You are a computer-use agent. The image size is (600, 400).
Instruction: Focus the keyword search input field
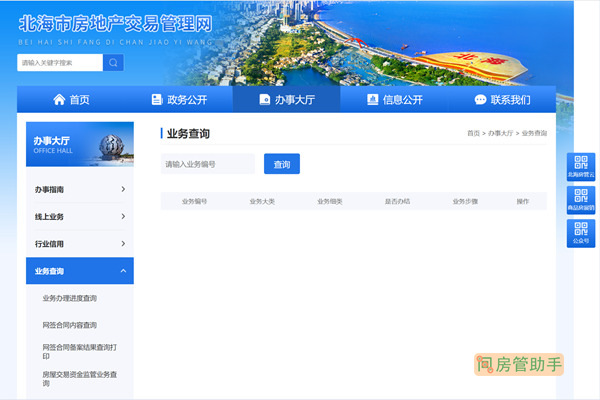point(60,62)
